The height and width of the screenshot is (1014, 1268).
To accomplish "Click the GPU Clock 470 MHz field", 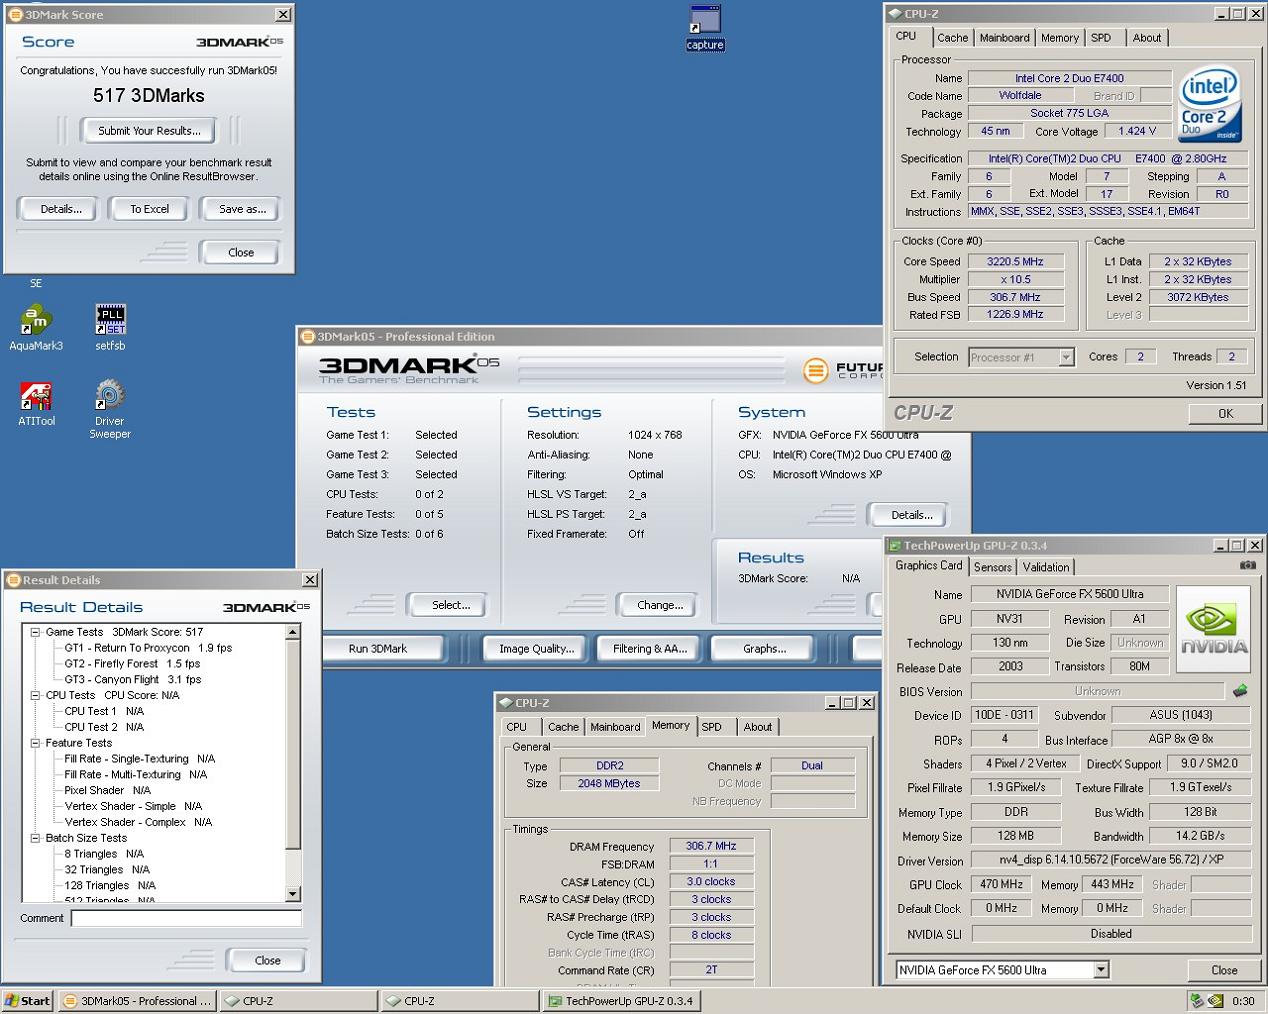I will click(1001, 884).
